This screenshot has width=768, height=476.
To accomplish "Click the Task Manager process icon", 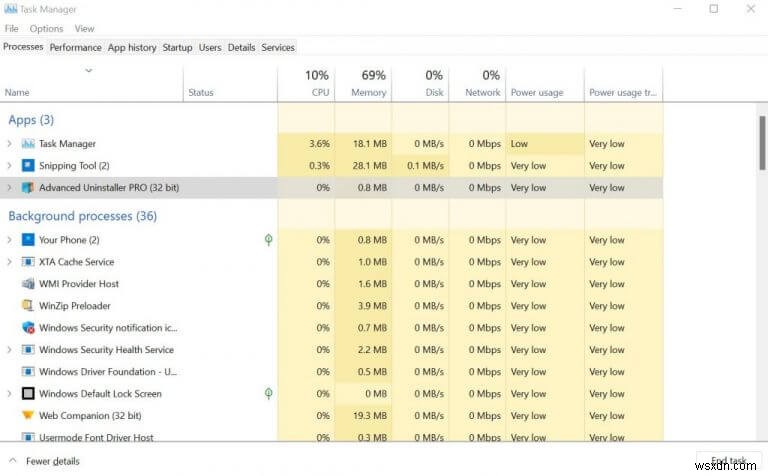I will click(28, 143).
